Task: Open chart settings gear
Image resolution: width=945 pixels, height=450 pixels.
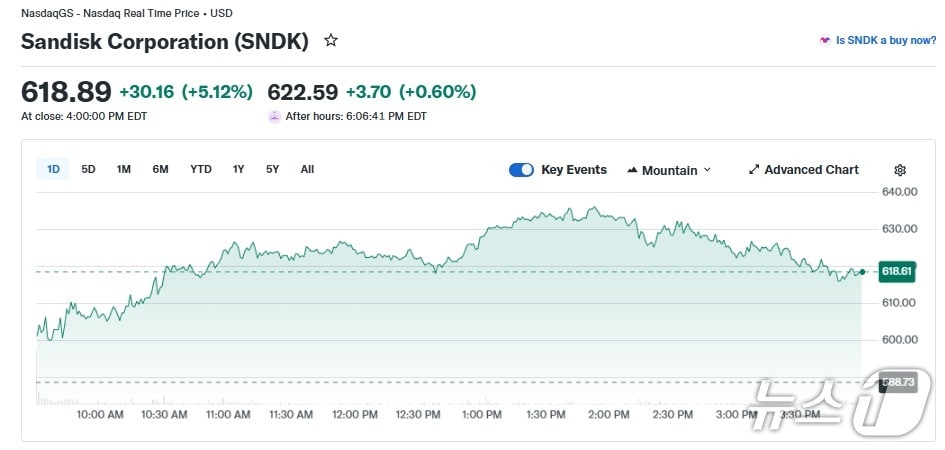Action: (900, 170)
